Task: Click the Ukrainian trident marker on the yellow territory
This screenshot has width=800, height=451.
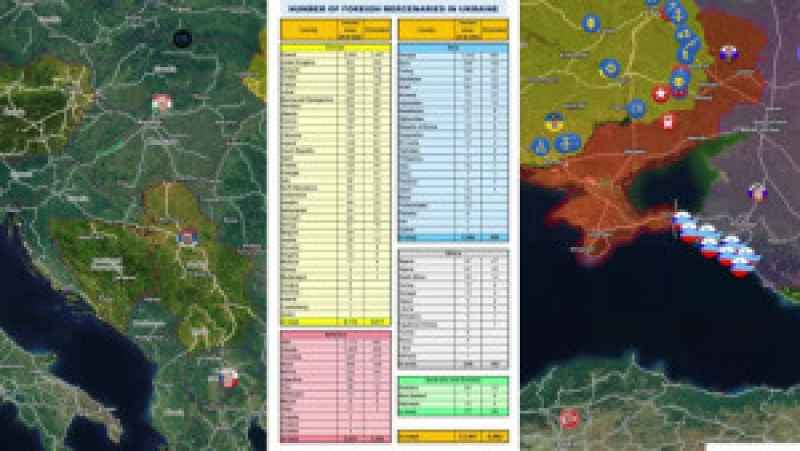Action: point(552,123)
